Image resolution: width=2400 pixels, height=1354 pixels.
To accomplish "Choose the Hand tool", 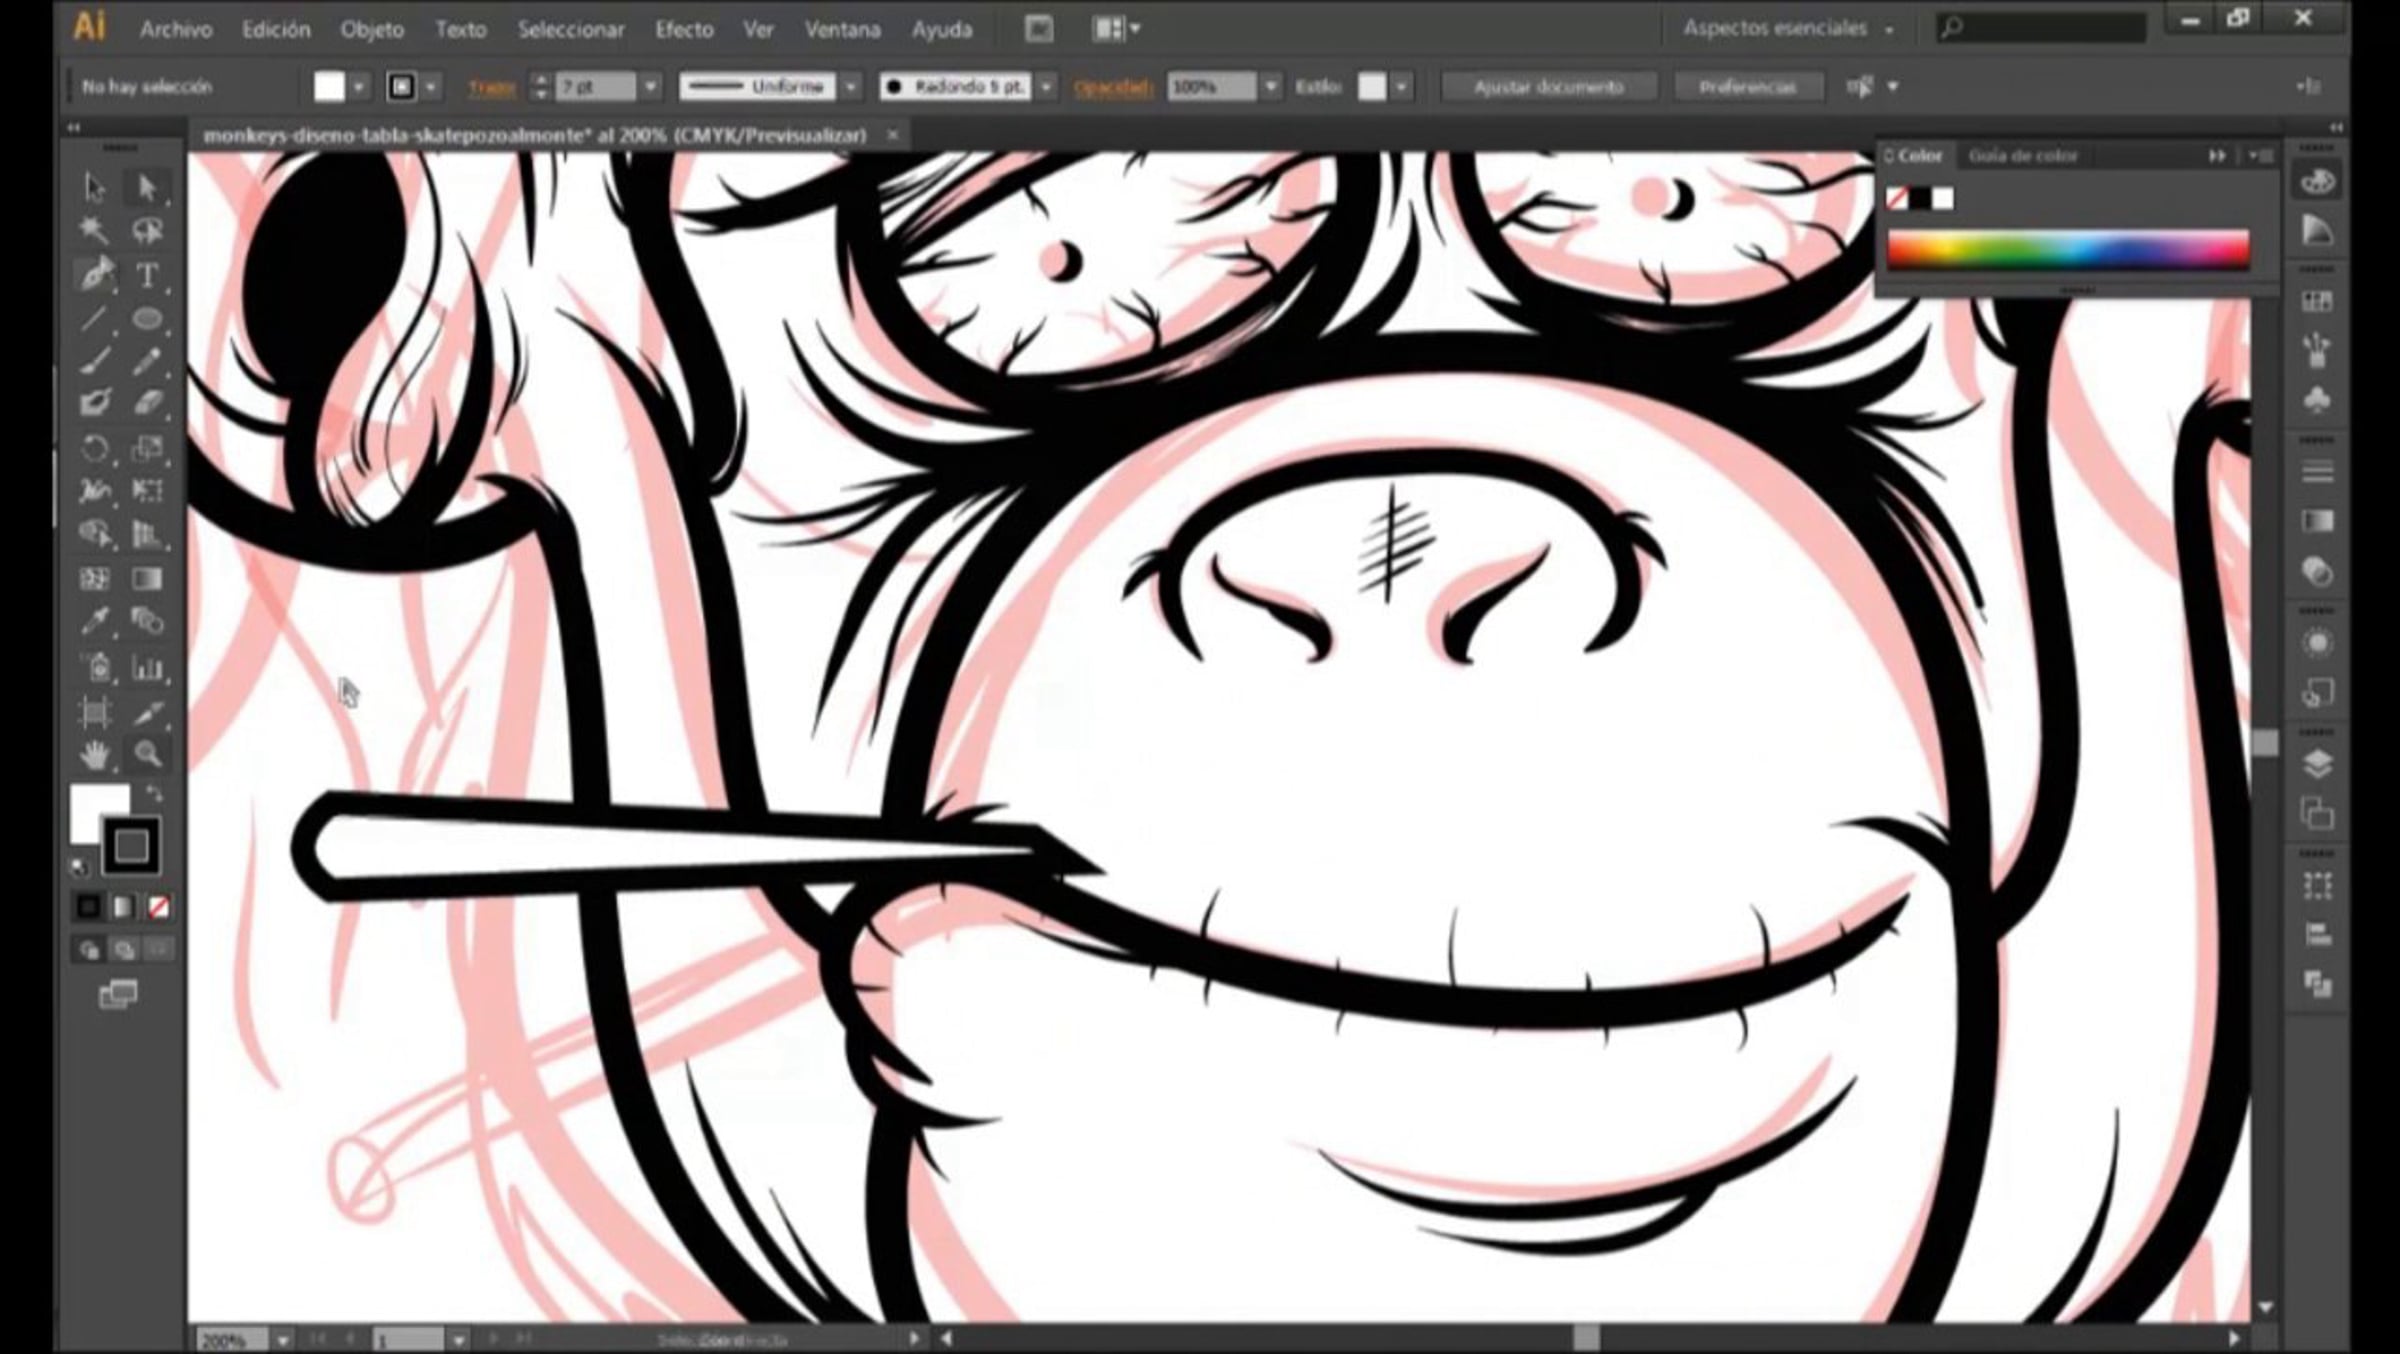I will [95, 755].
